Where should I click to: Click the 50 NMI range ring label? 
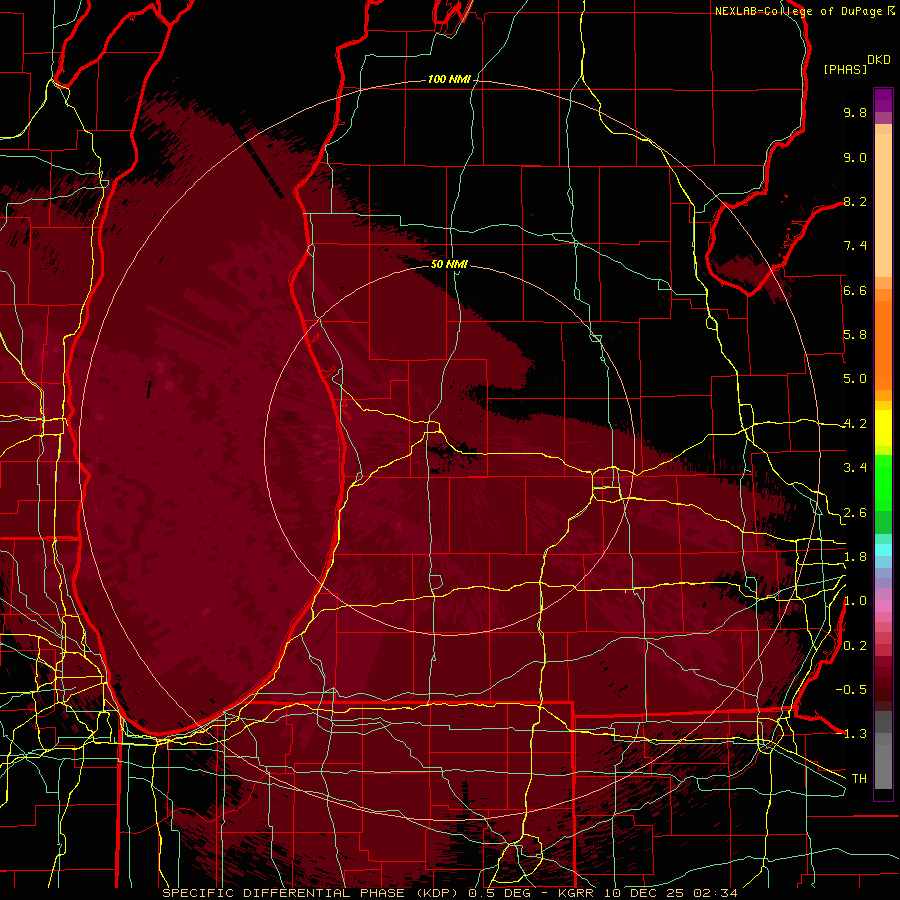tap(449, 264)
